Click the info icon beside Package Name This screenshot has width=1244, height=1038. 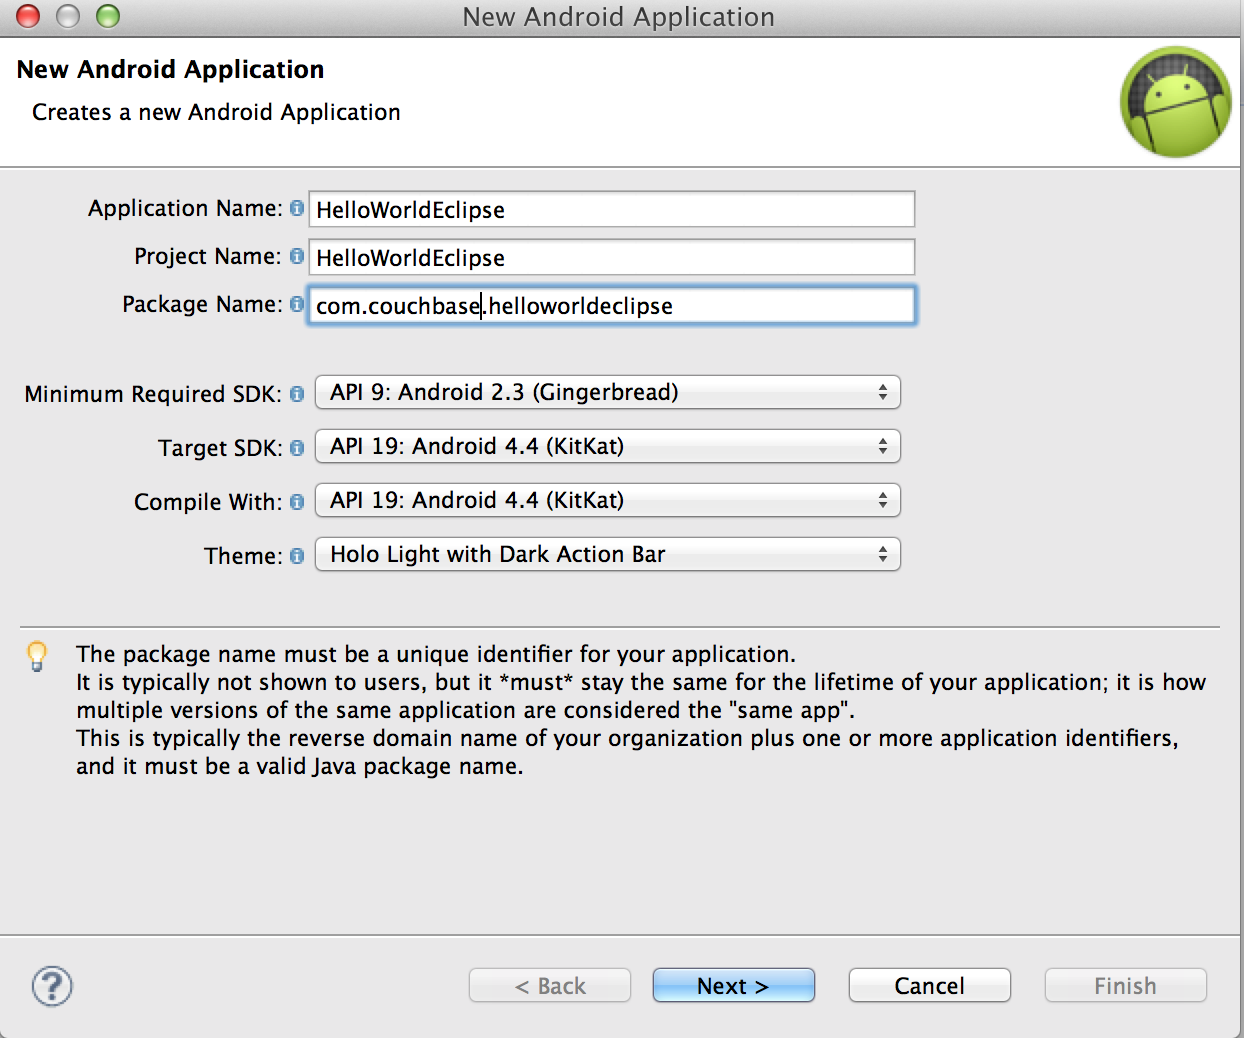point(297,304)
